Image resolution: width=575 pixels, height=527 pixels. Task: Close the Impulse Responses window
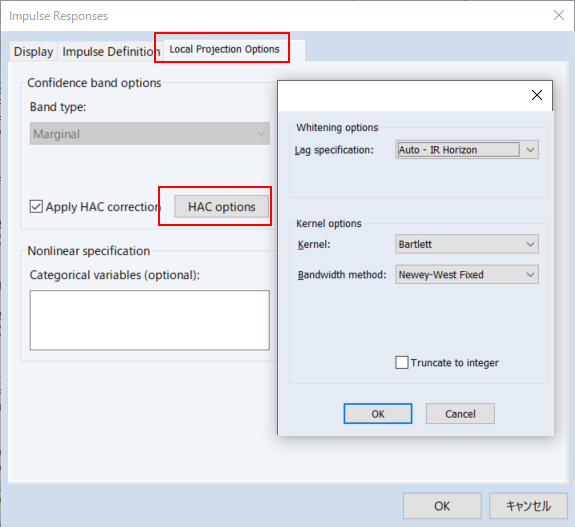559,15
